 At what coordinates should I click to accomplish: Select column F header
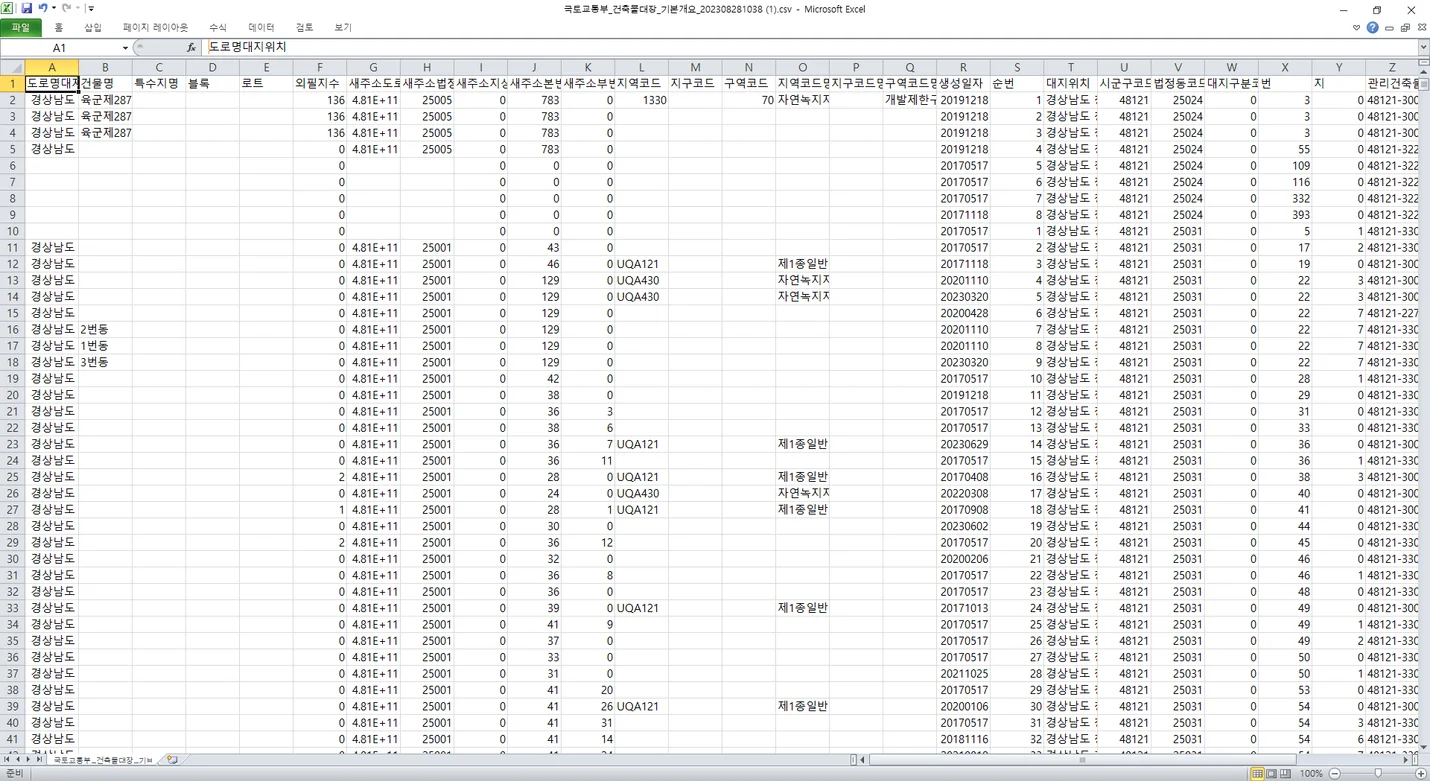coord(319,67)
